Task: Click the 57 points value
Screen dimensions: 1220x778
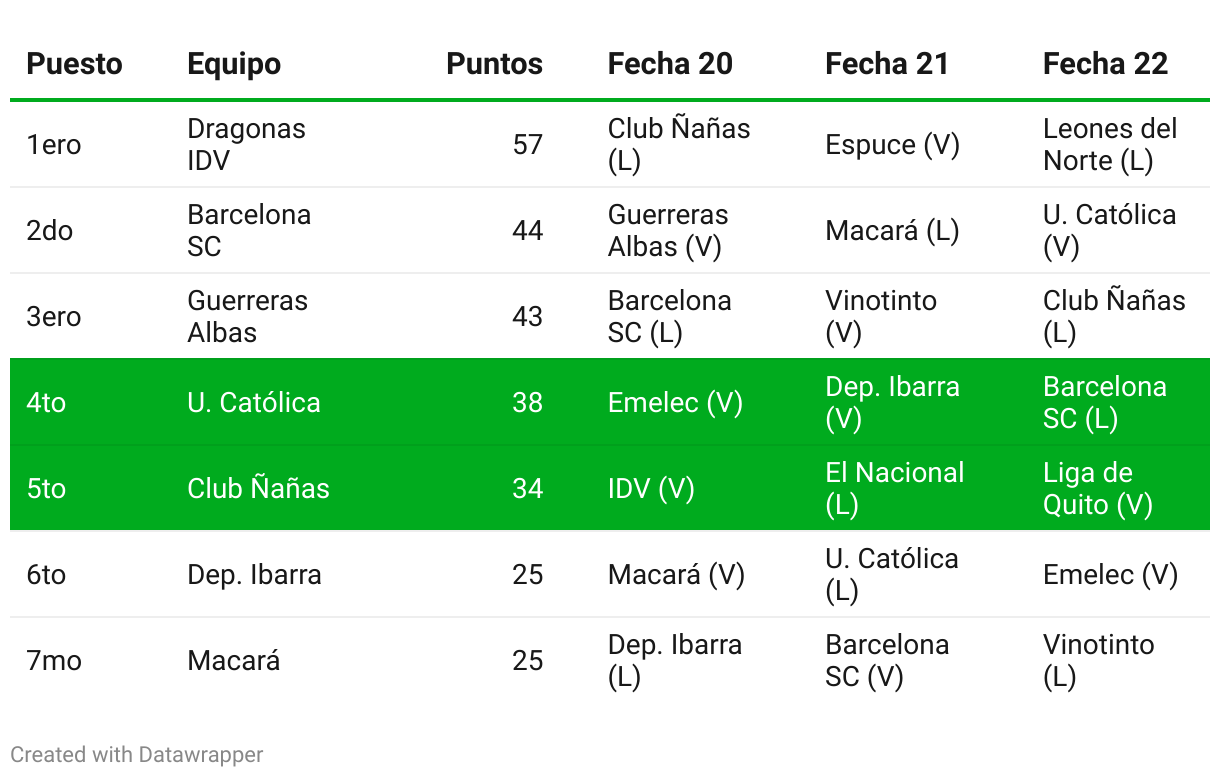Action: (x=527, y=145)
